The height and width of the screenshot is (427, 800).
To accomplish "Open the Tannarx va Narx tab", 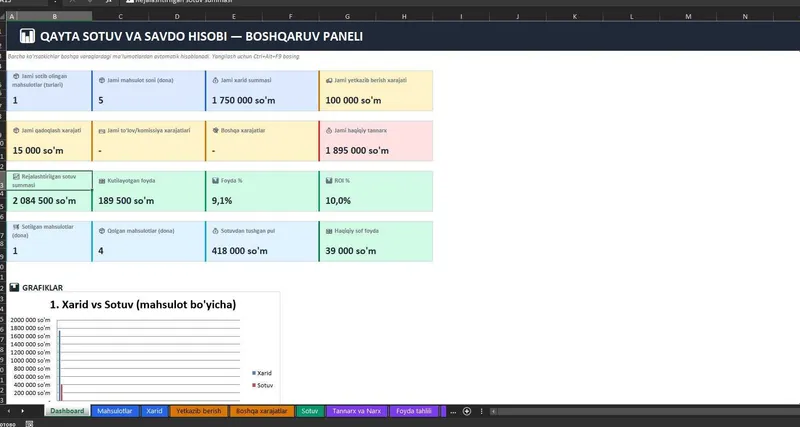I will pyautogui.click(x=357, y=411).
